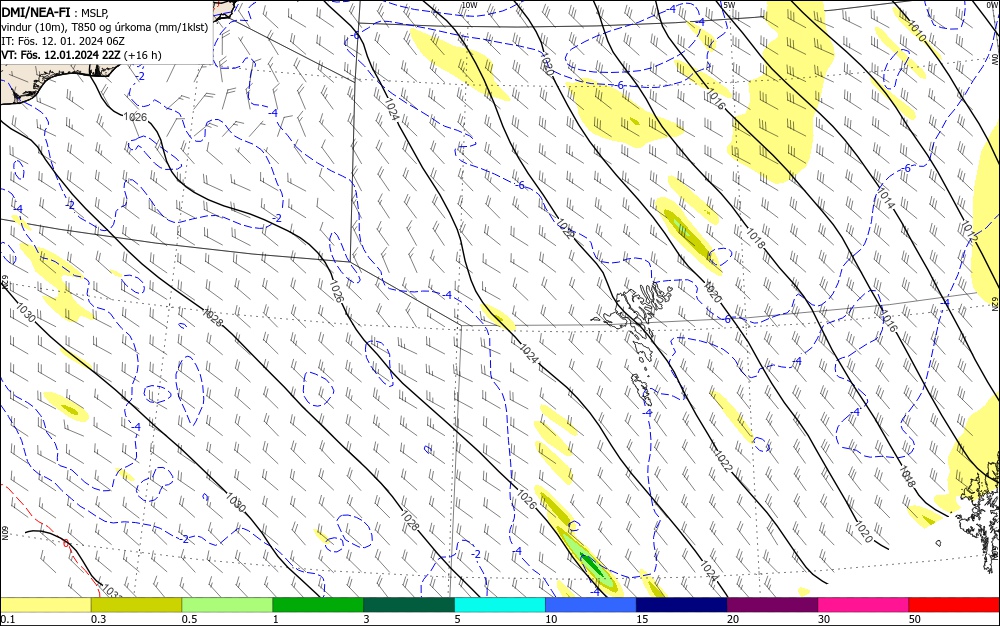The width and height of the screenshot is (1000, 626).
Task: Click the '0.1' legend scale value
Action: [8, 619]
